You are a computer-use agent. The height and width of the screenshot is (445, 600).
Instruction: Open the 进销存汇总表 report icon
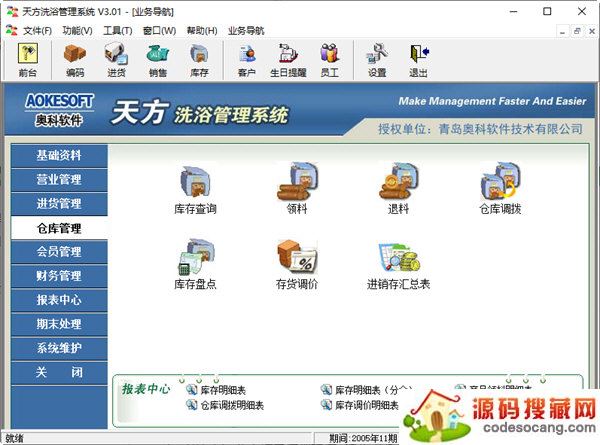[398, 265]
